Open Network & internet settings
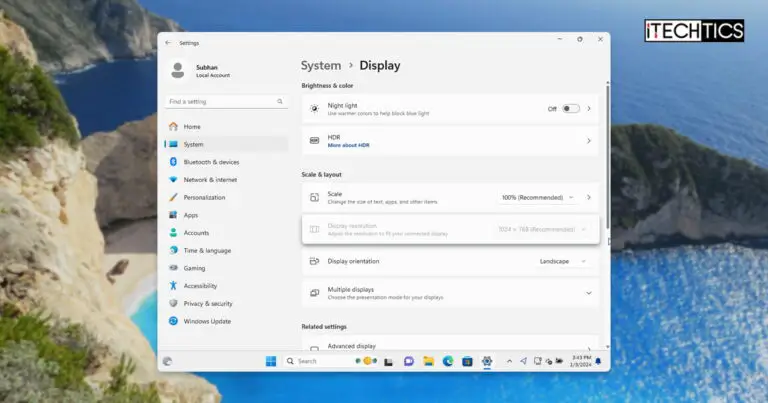The width and height of the screenshot is (768, 403). click(210, 180)
